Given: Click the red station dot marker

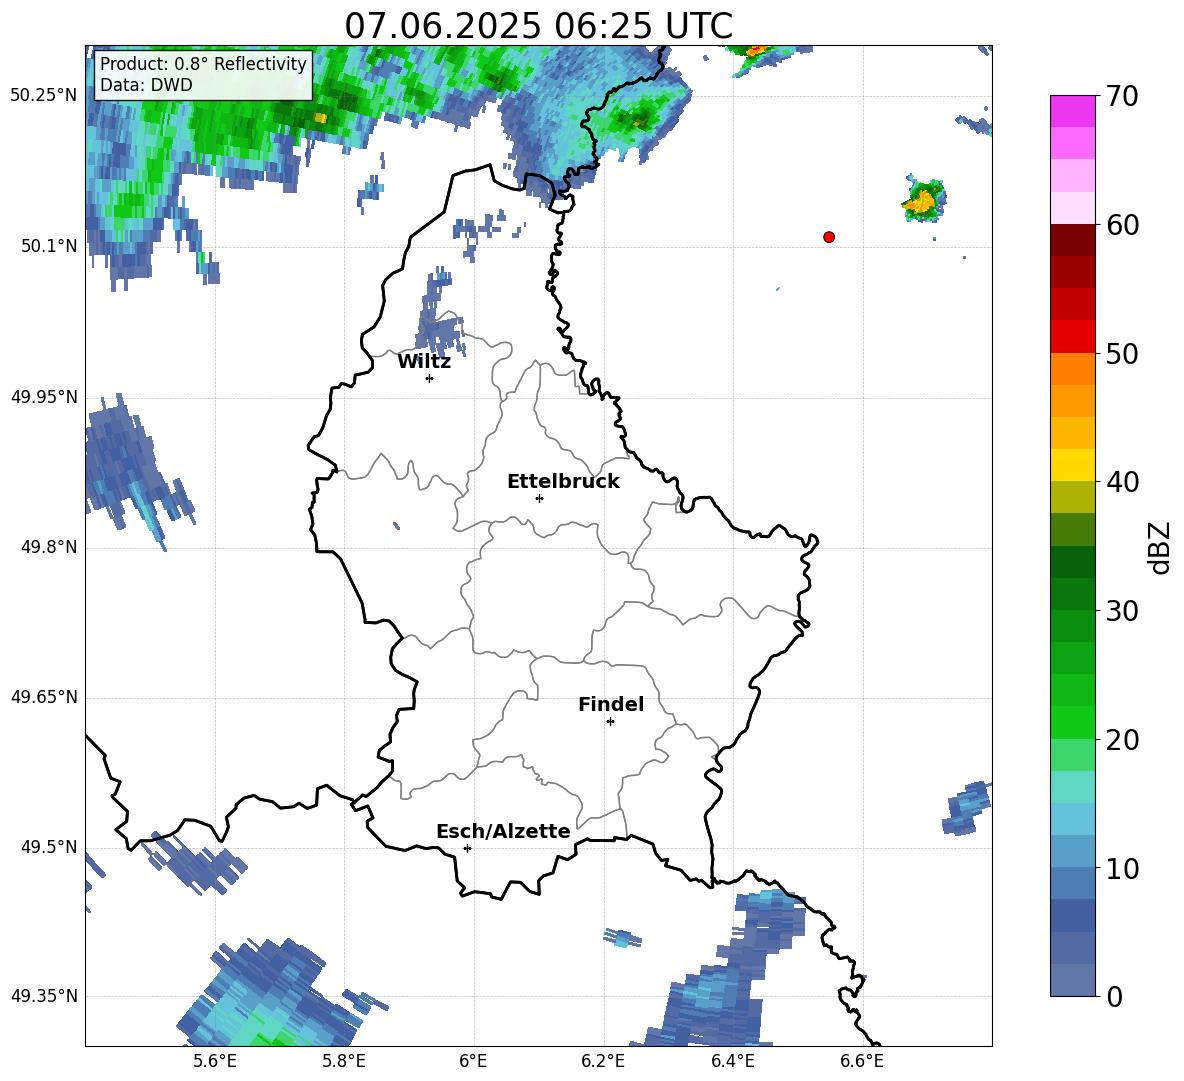Looking at the screenshot, I should [829, 237].
